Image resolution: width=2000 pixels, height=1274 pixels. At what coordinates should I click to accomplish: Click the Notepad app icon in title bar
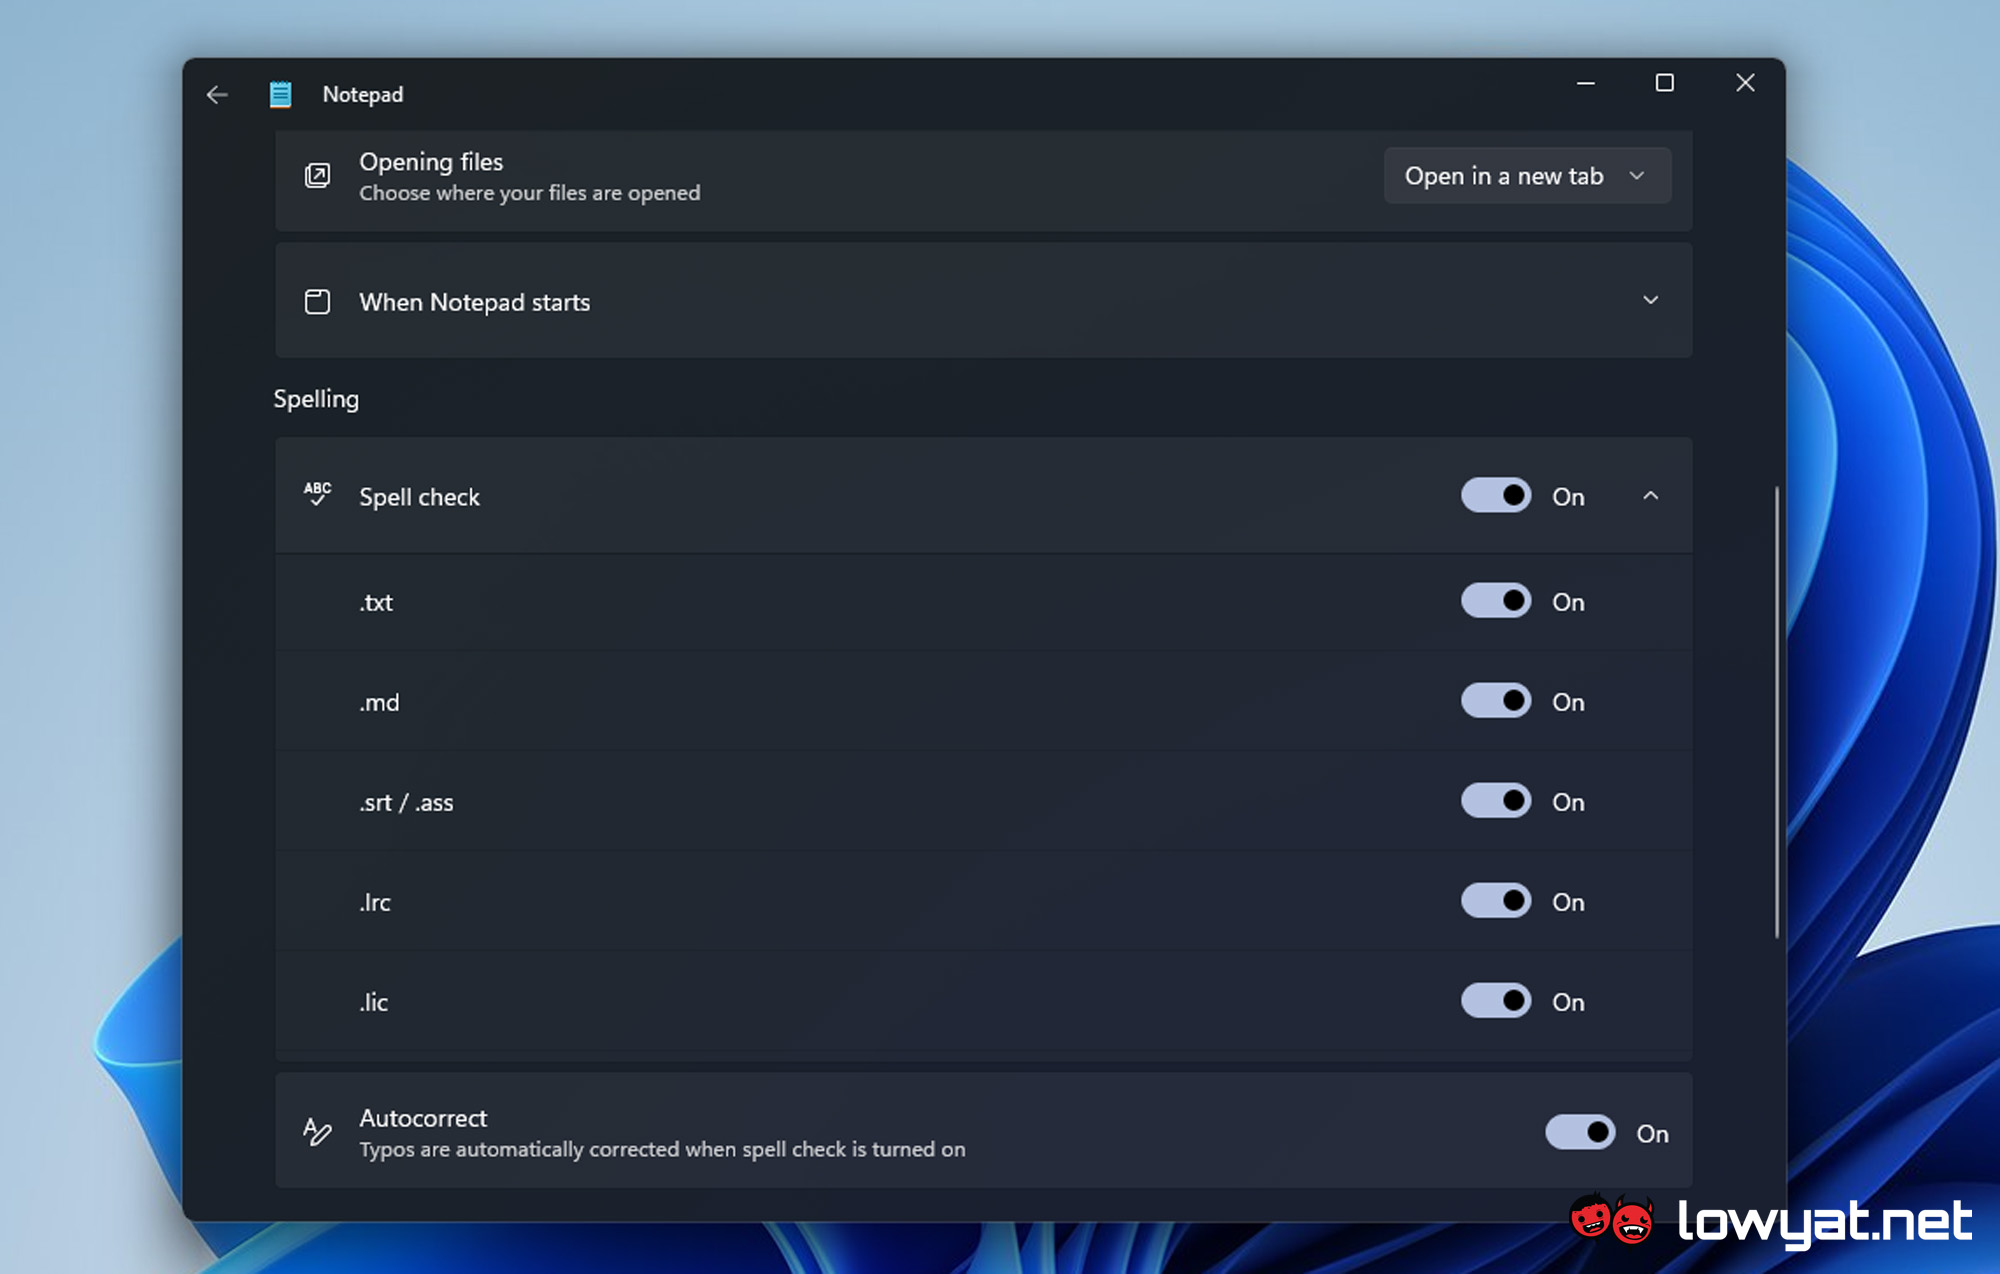point(280,94)
